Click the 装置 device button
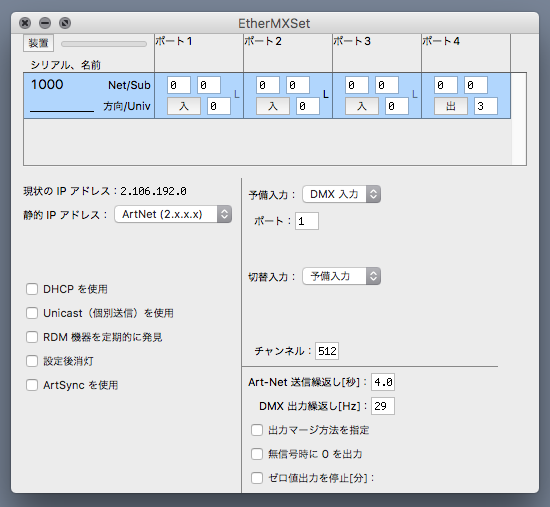The width and height of the screenshot is (550, 507). (x=38, y=43)
